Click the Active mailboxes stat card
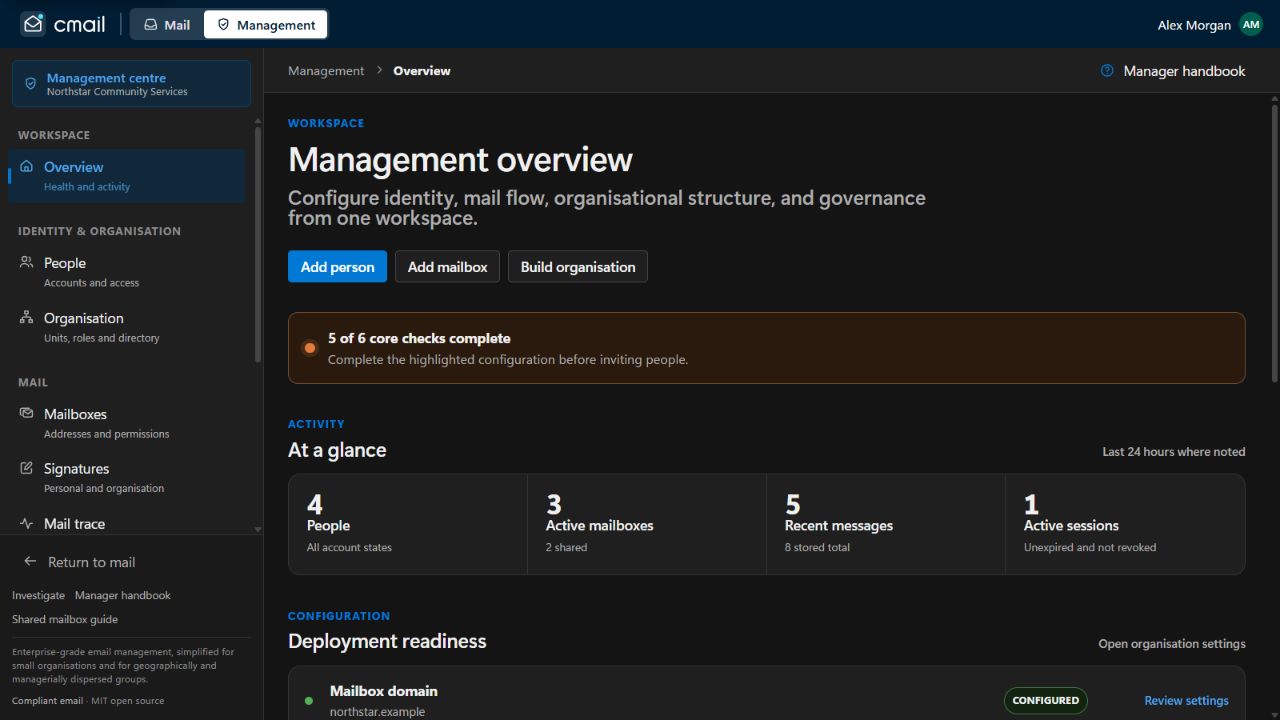 [x=647, y=524]
